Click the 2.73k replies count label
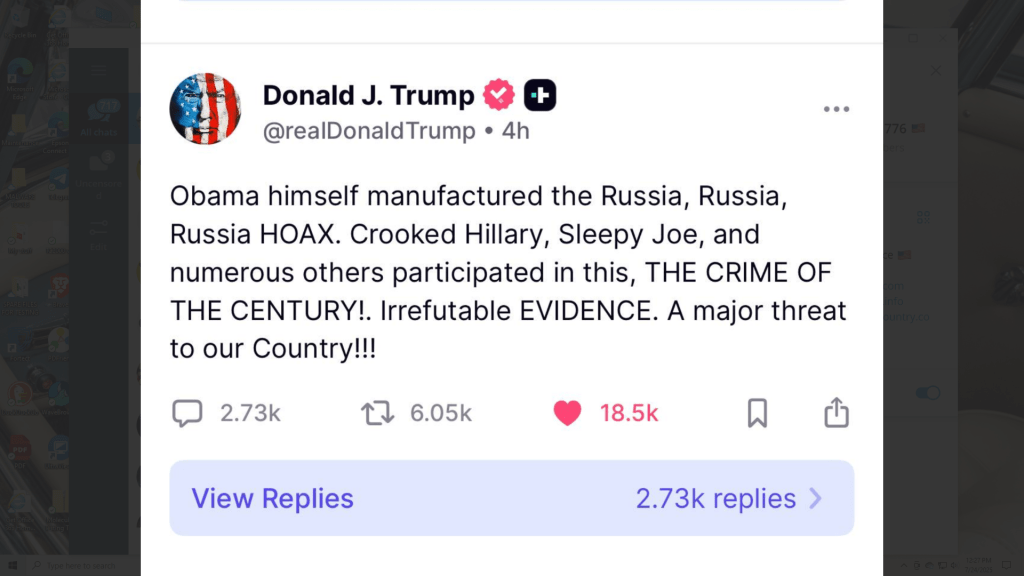The width and height of the screenshot is (1024, 576). click(x=715, y=498)
